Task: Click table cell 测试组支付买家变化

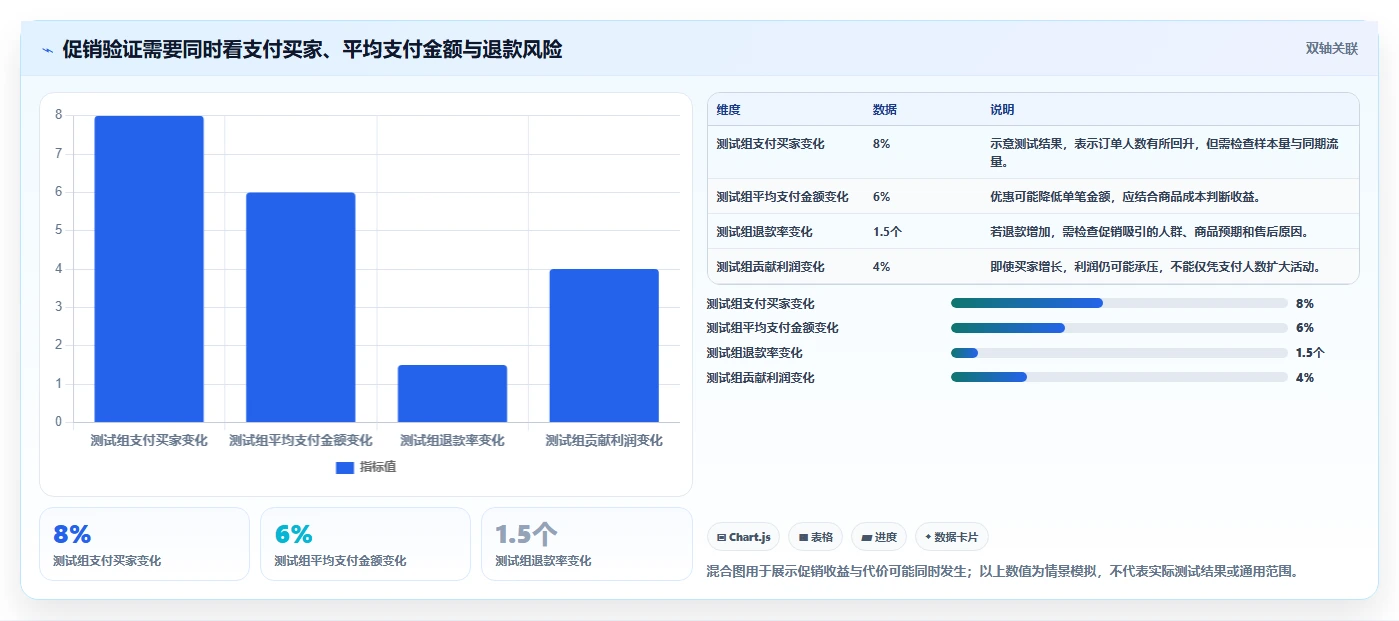Action: pos(771,144)
